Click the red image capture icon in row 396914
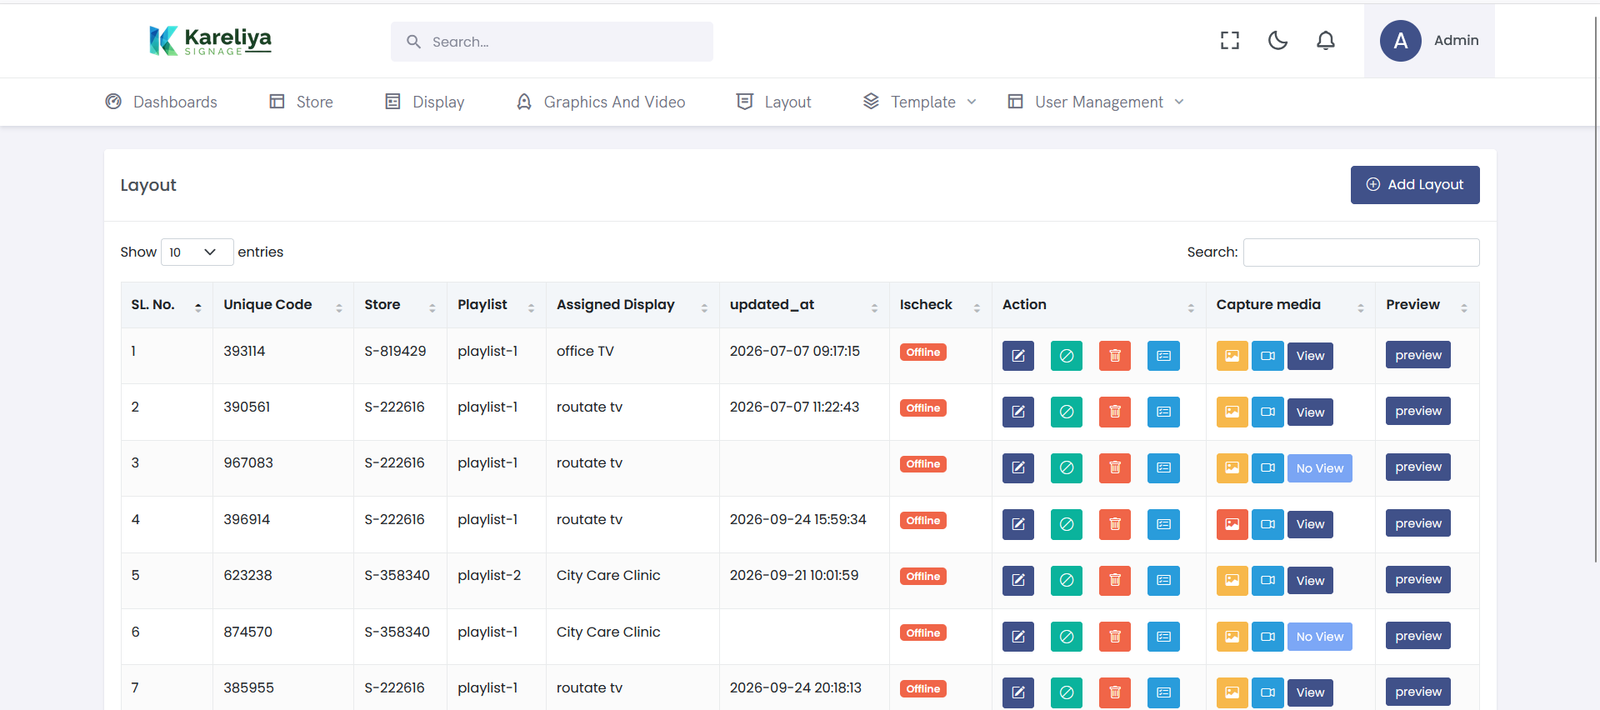Screen dimensions: 1600x710 [1232, 524]
